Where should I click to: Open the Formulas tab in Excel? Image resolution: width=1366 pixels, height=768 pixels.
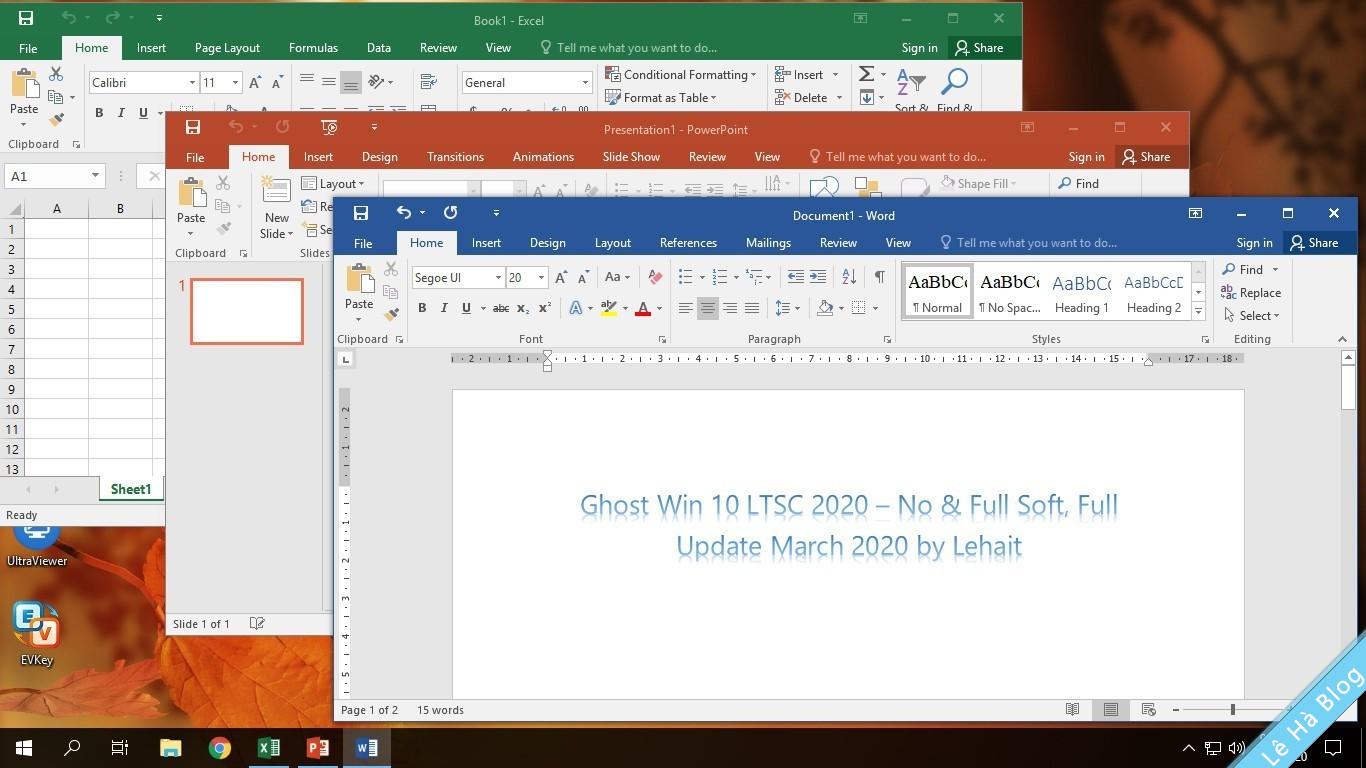(x=313, y=48)
